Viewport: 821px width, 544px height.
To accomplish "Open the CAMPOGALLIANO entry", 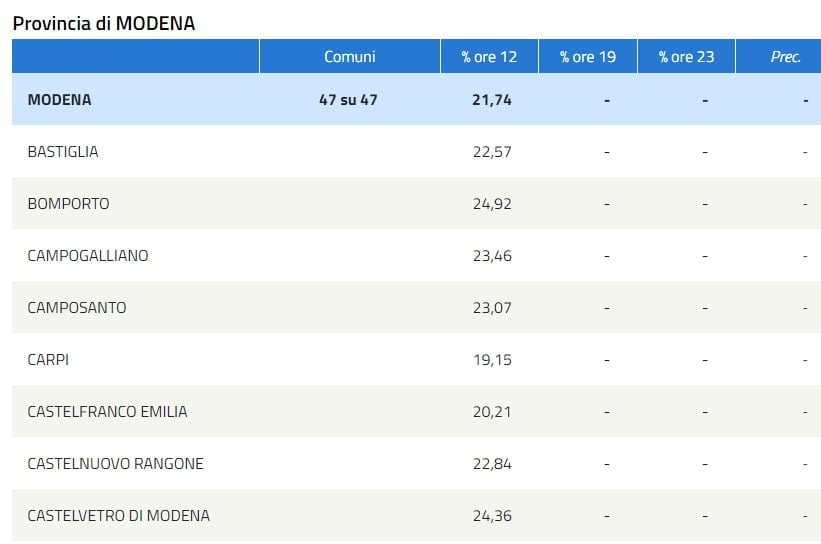I will point(88,256).
